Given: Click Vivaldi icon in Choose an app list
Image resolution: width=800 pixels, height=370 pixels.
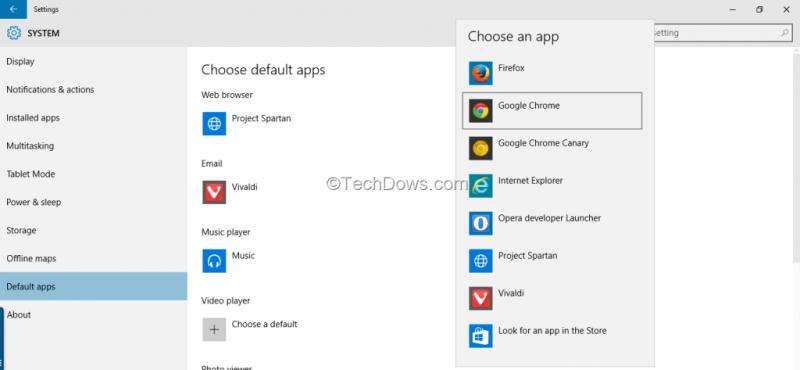Looking at the screenshot, I should [480, 299].
